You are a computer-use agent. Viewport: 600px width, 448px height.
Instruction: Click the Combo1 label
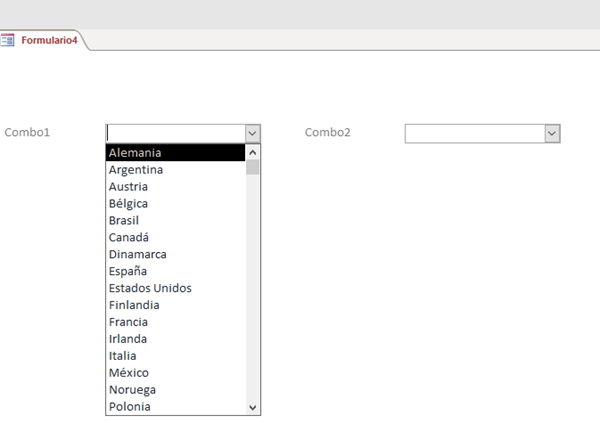coord(27,132)
